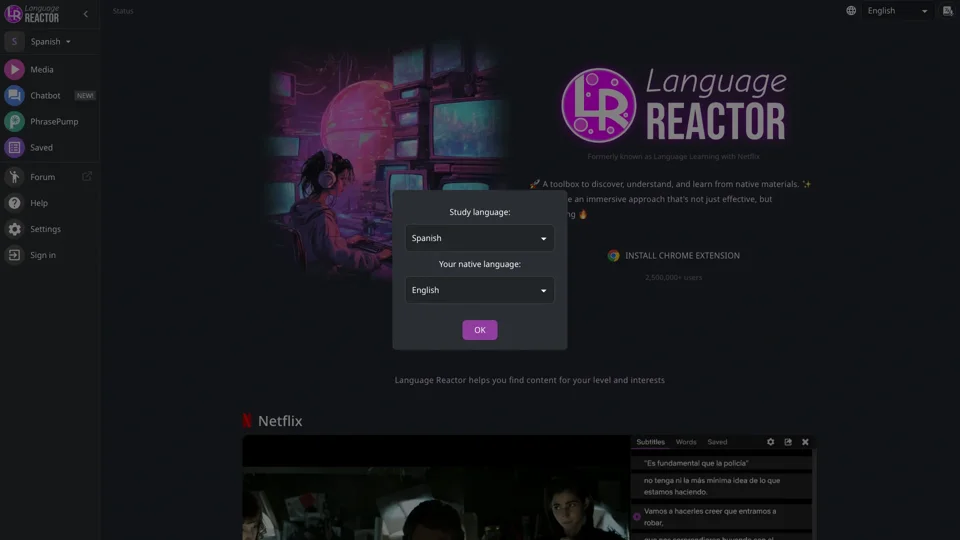The width and height of the screenshot is (960, 540).
Task: Select the Media menu label
Action: point(42,70)
